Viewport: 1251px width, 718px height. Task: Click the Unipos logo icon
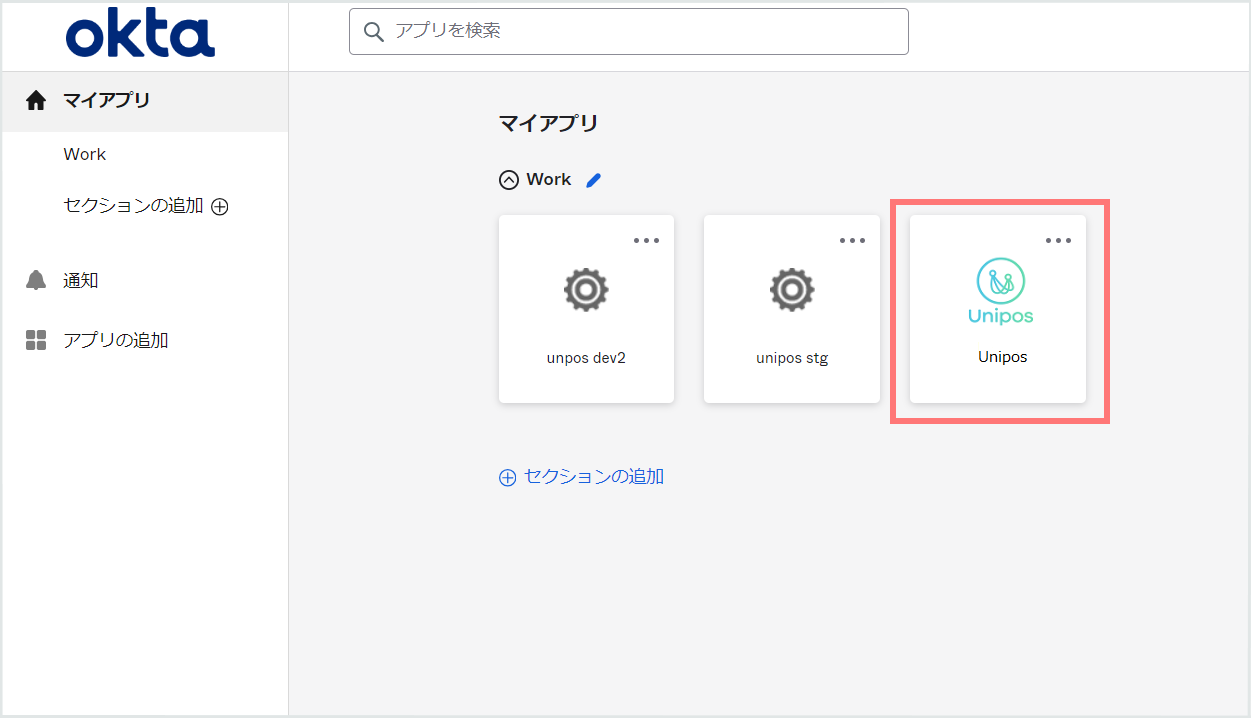click(1001, 291)
